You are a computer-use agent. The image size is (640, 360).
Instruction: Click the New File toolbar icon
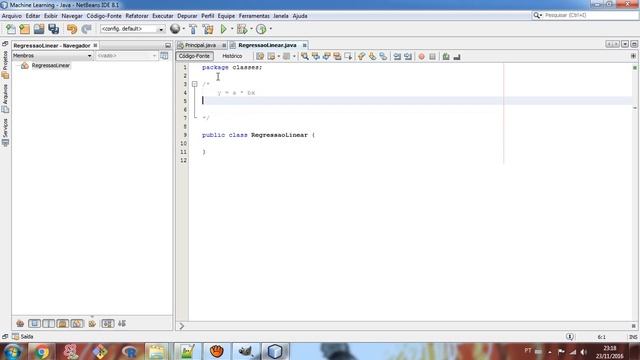coord(11,29)
